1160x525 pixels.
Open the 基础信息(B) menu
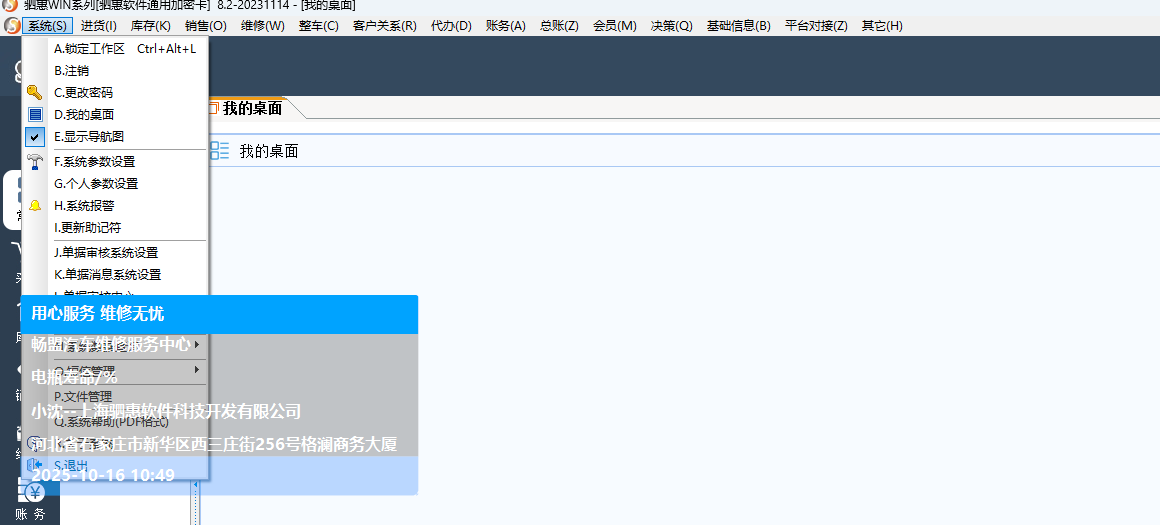point(738,25)
